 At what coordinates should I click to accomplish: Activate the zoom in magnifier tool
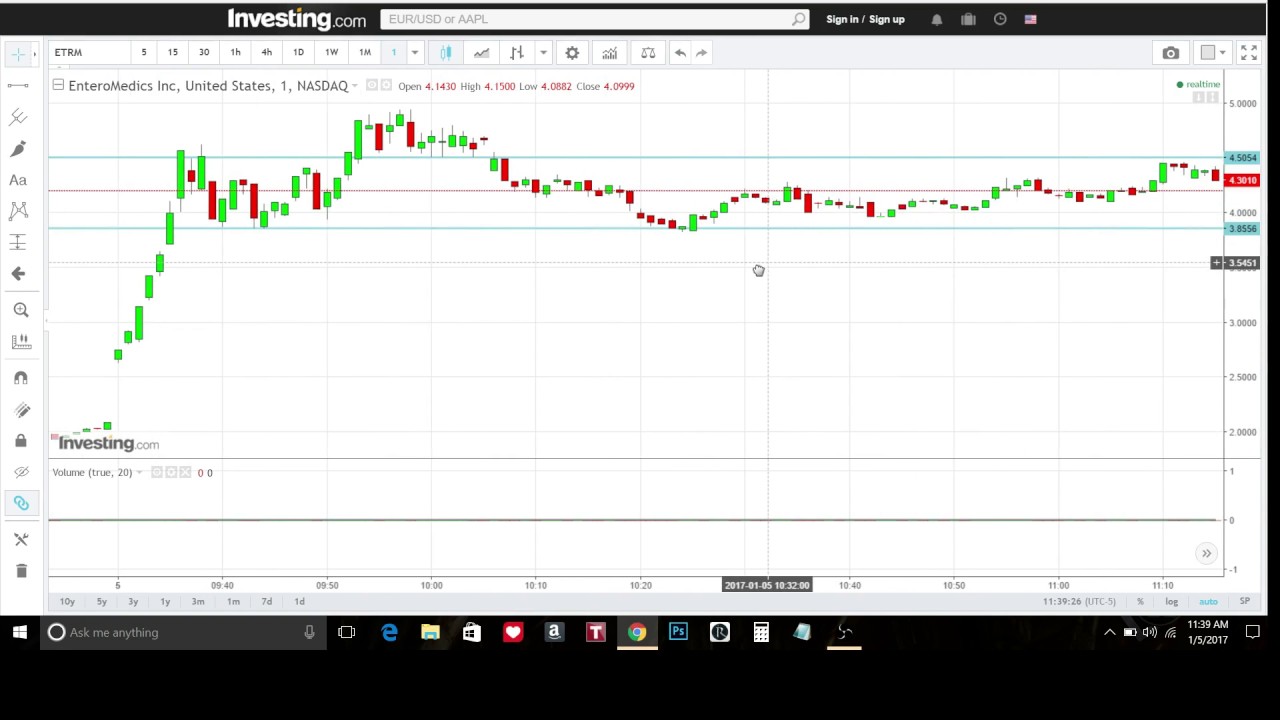pos(20,310)
